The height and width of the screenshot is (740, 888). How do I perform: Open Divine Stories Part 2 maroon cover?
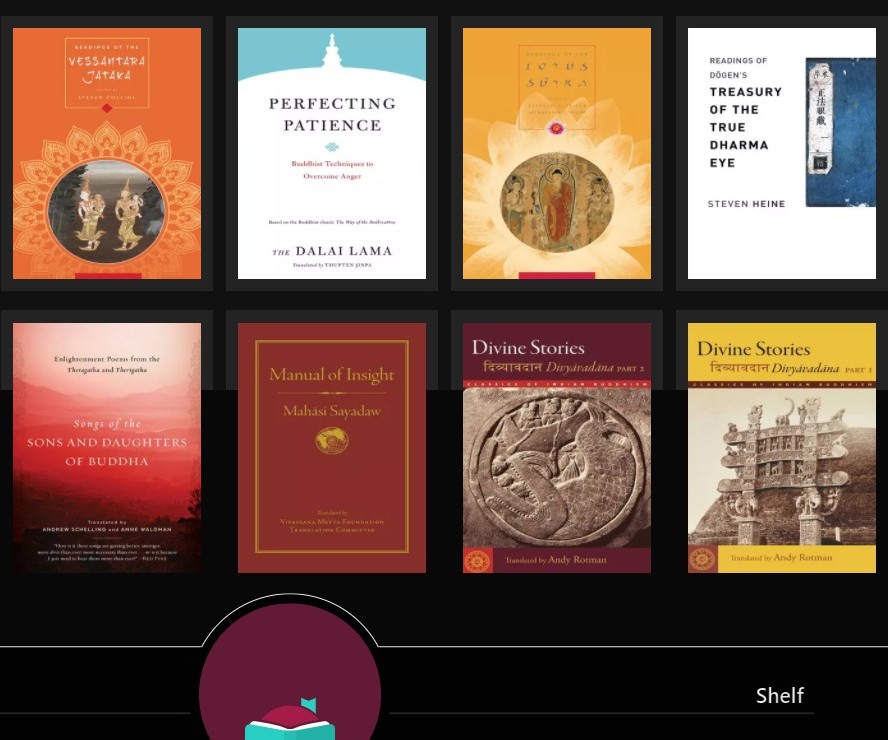point(557,448)
